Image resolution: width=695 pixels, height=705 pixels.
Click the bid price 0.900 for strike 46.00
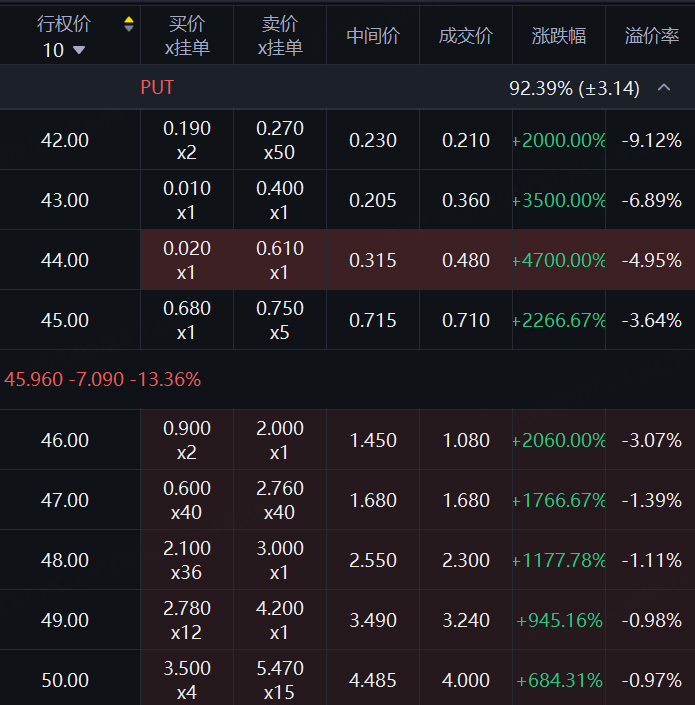point(187,429)
